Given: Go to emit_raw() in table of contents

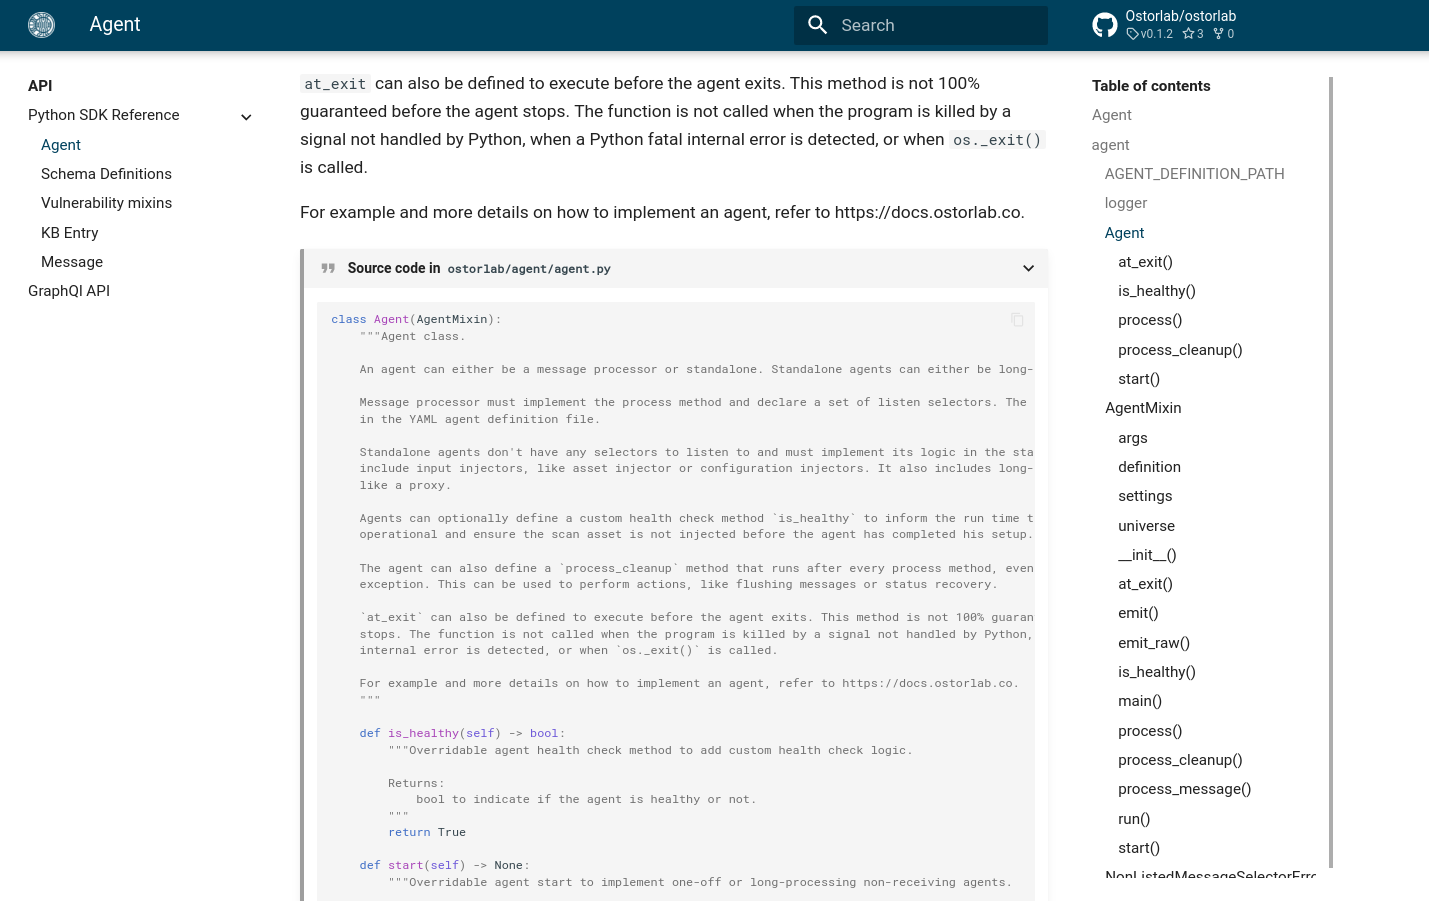Looking at the screenshot, I should click(x=1154, y=643).
